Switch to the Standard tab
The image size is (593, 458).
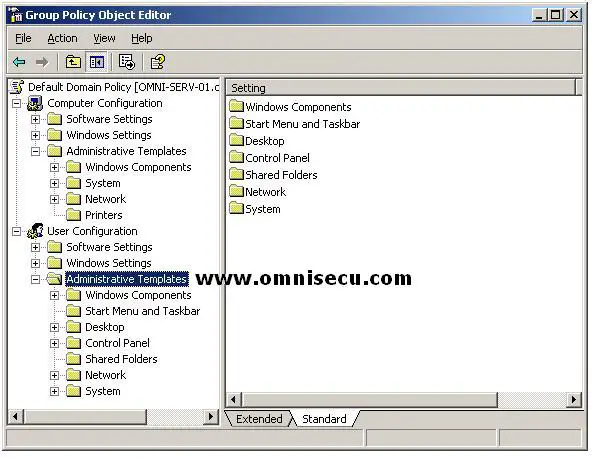(x=324, y=419)
